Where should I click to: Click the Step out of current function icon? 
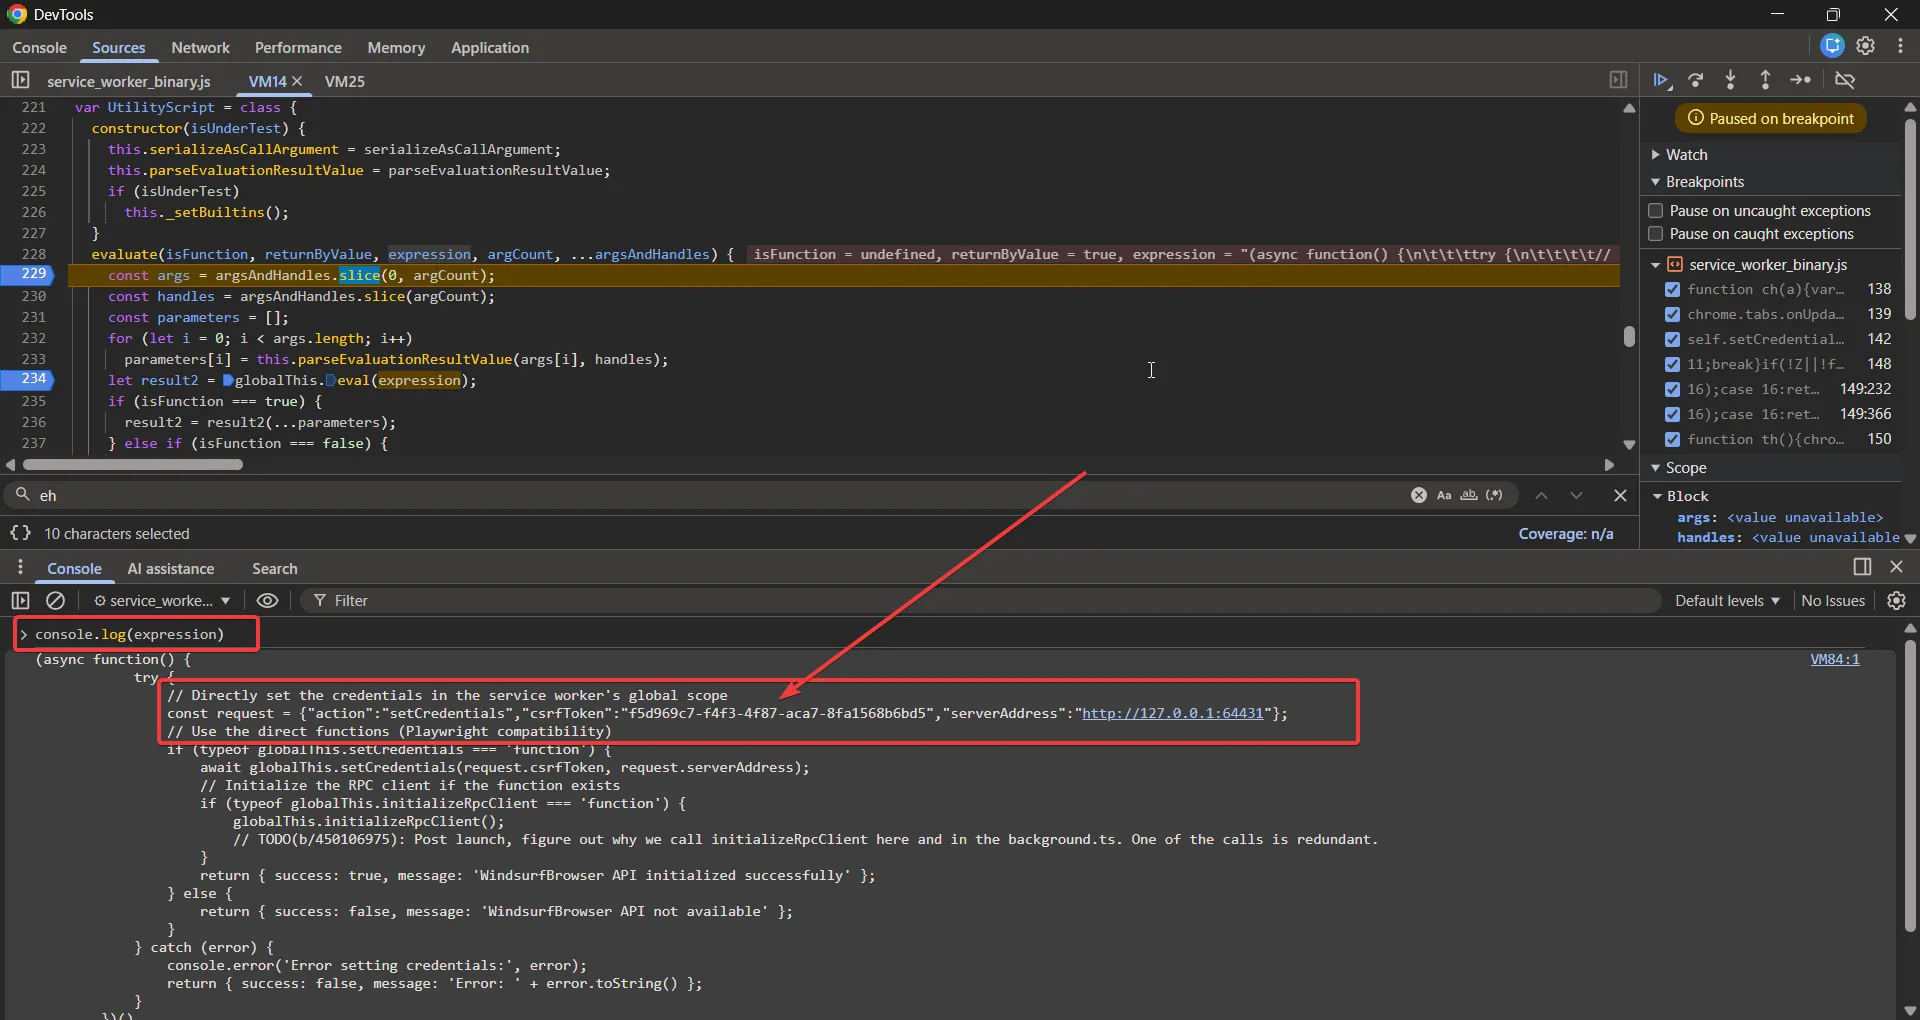tap(1765, 80)
